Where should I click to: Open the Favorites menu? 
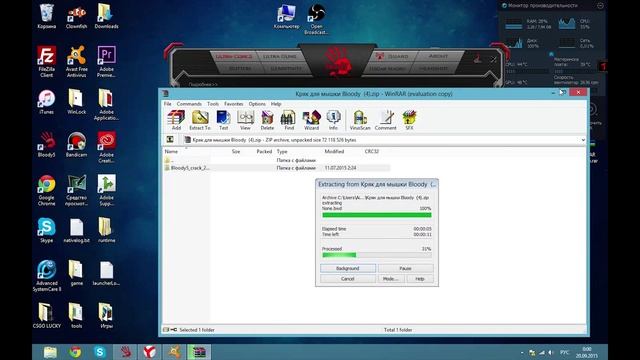tap(233, 104)
